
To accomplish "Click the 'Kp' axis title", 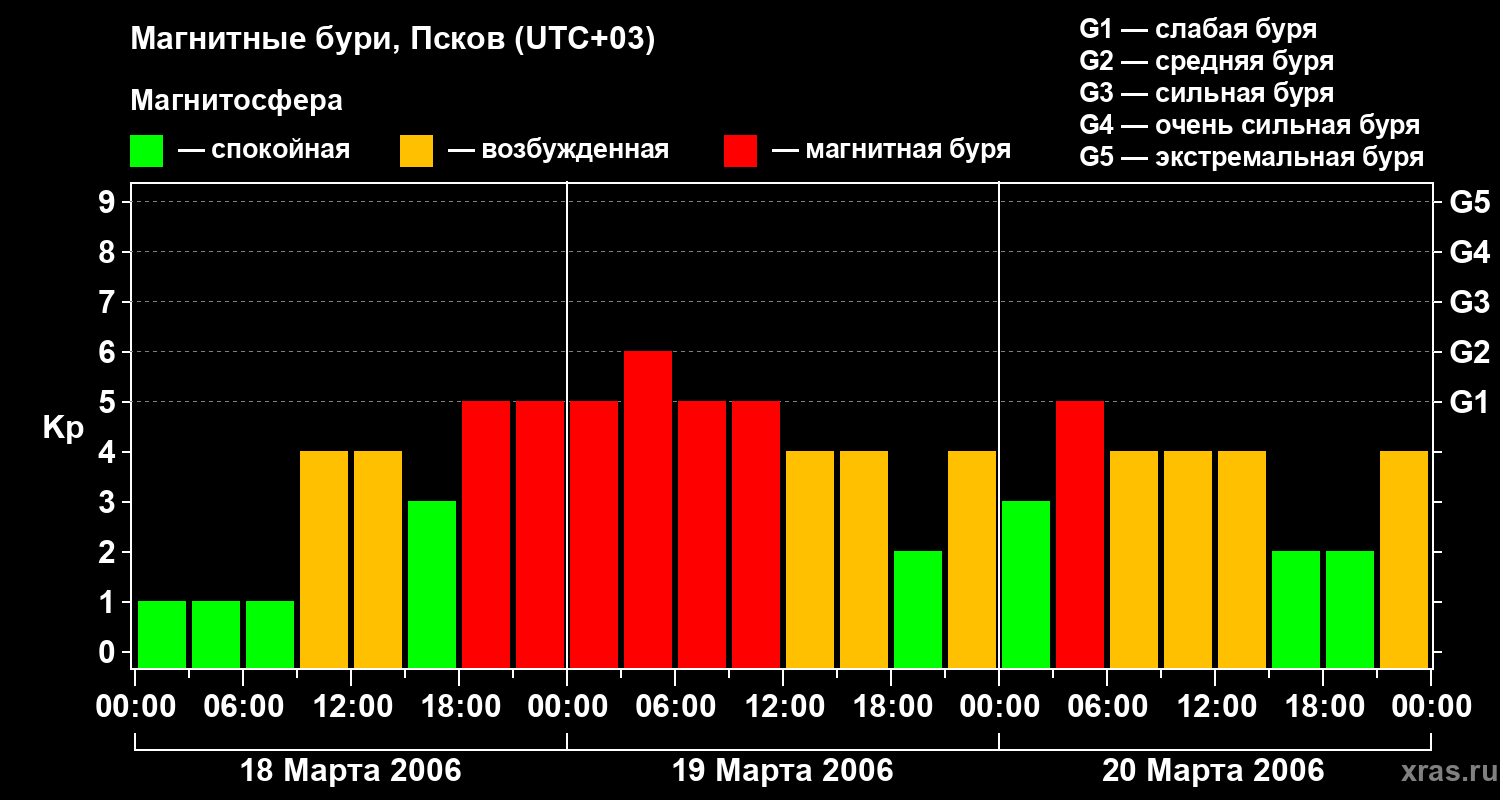I will (x=63, y=428).
